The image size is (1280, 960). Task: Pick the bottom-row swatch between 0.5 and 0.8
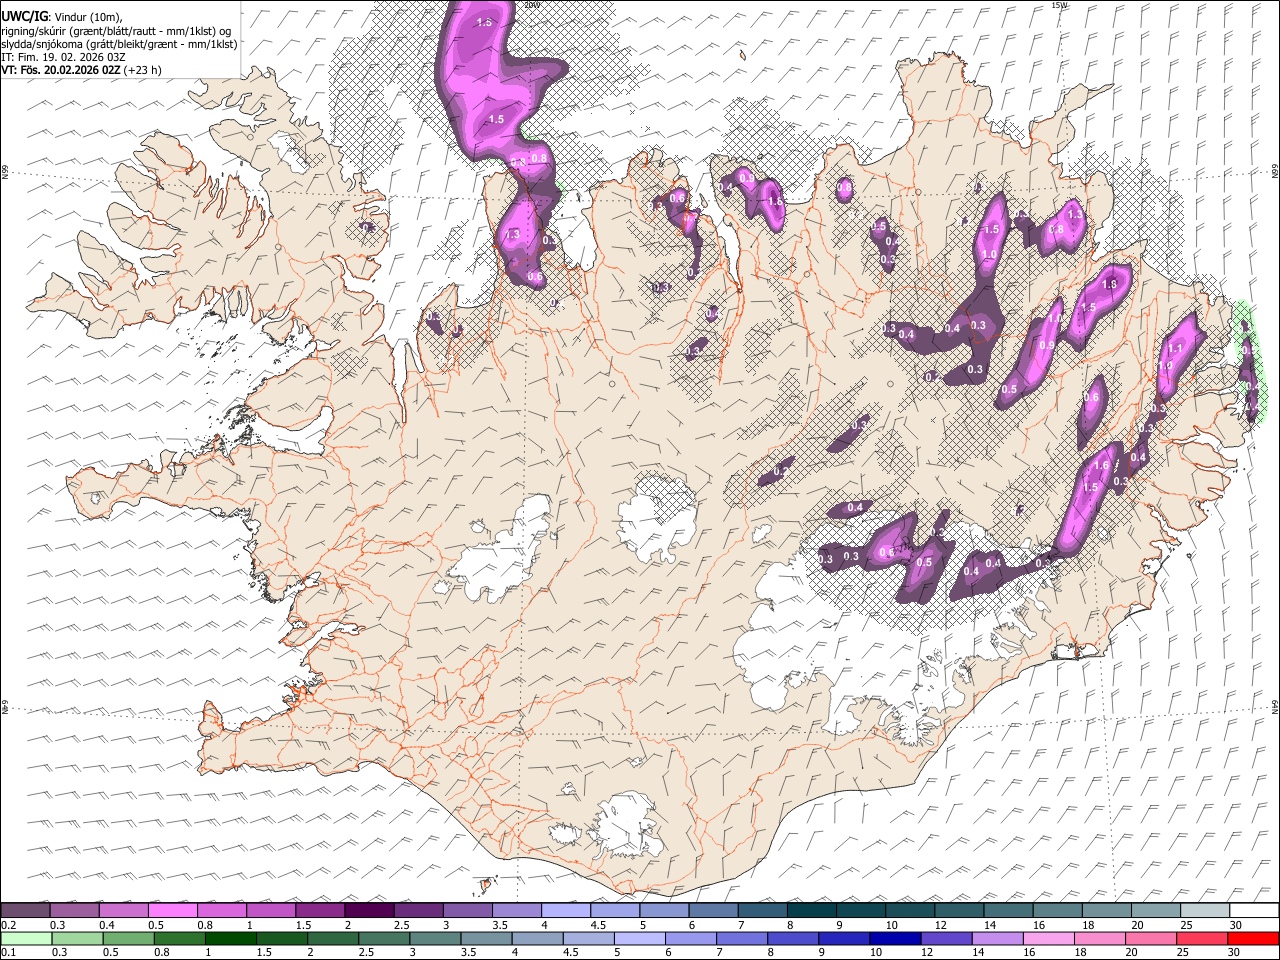pos(131,938)
